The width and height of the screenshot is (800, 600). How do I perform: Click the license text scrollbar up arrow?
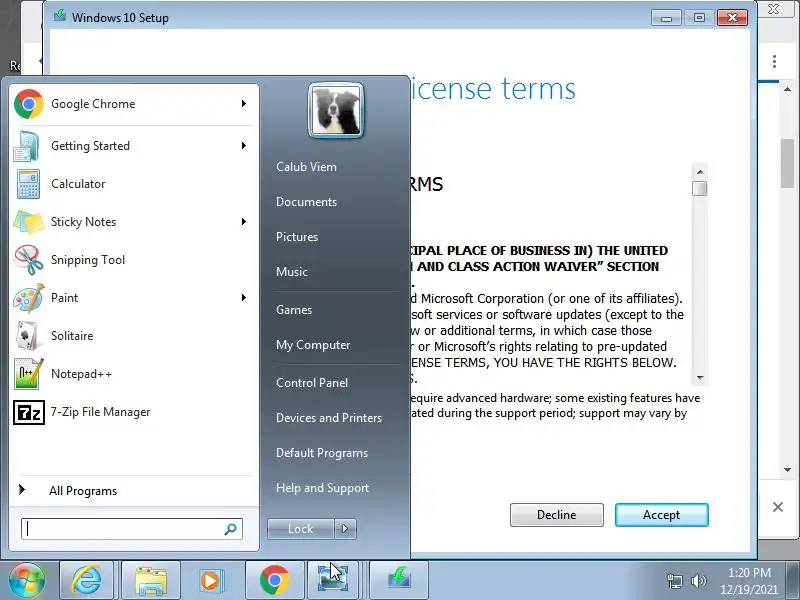pyautogui.click(x=700, y=172)
